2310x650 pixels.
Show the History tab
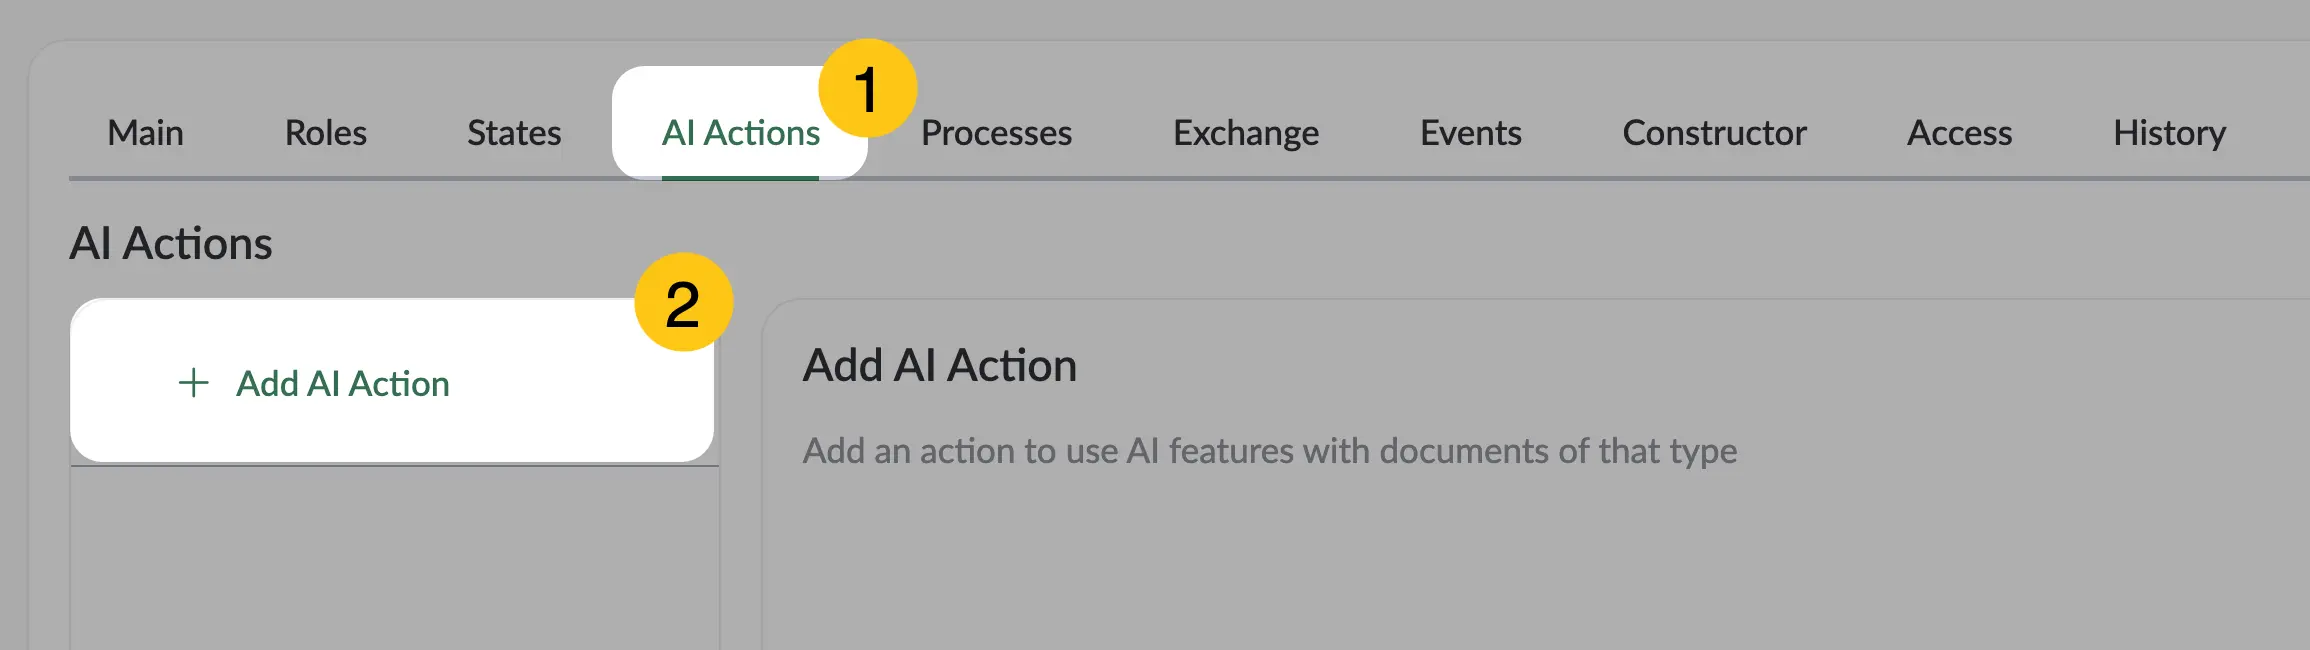(x=2169, y=133)
